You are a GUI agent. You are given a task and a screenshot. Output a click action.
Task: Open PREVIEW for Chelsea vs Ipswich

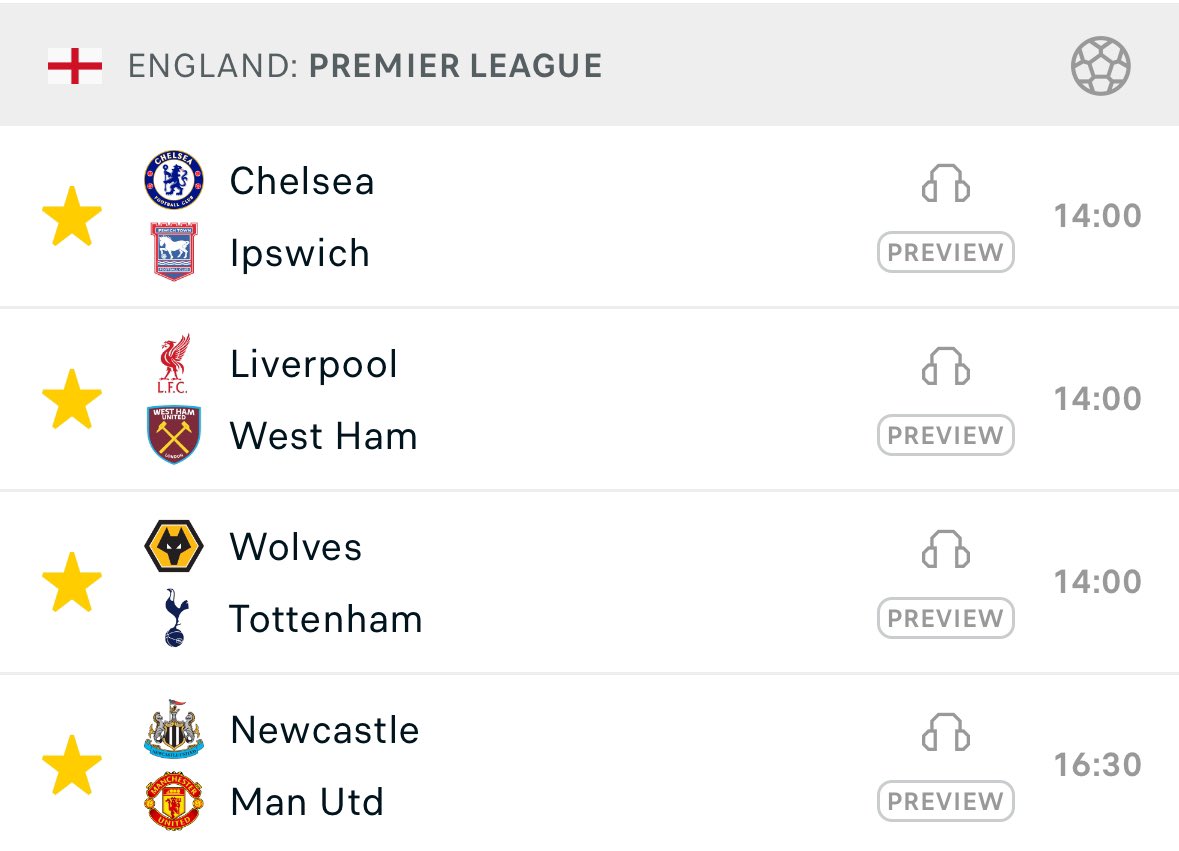pos(946,253)
